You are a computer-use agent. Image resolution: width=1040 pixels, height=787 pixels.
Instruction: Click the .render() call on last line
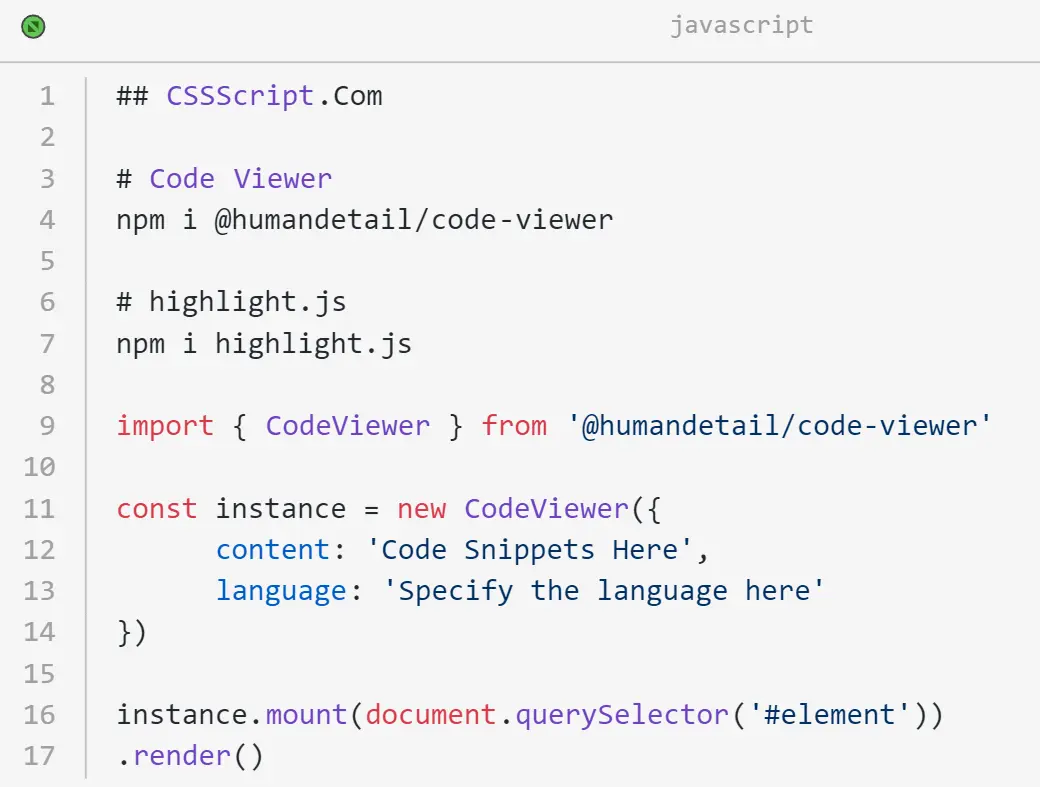190,756
